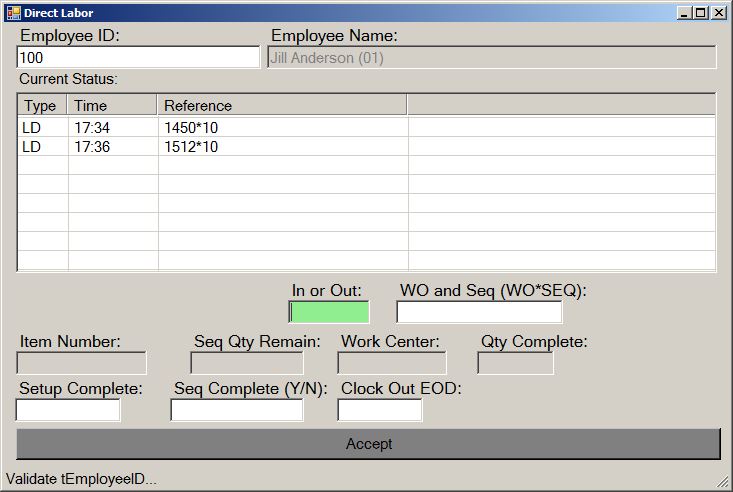Select the Clock Out EOD field

tap(379, 410)
